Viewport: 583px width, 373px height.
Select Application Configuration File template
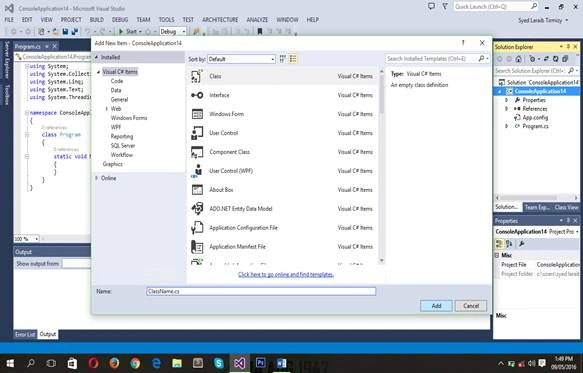click(283, 228)
